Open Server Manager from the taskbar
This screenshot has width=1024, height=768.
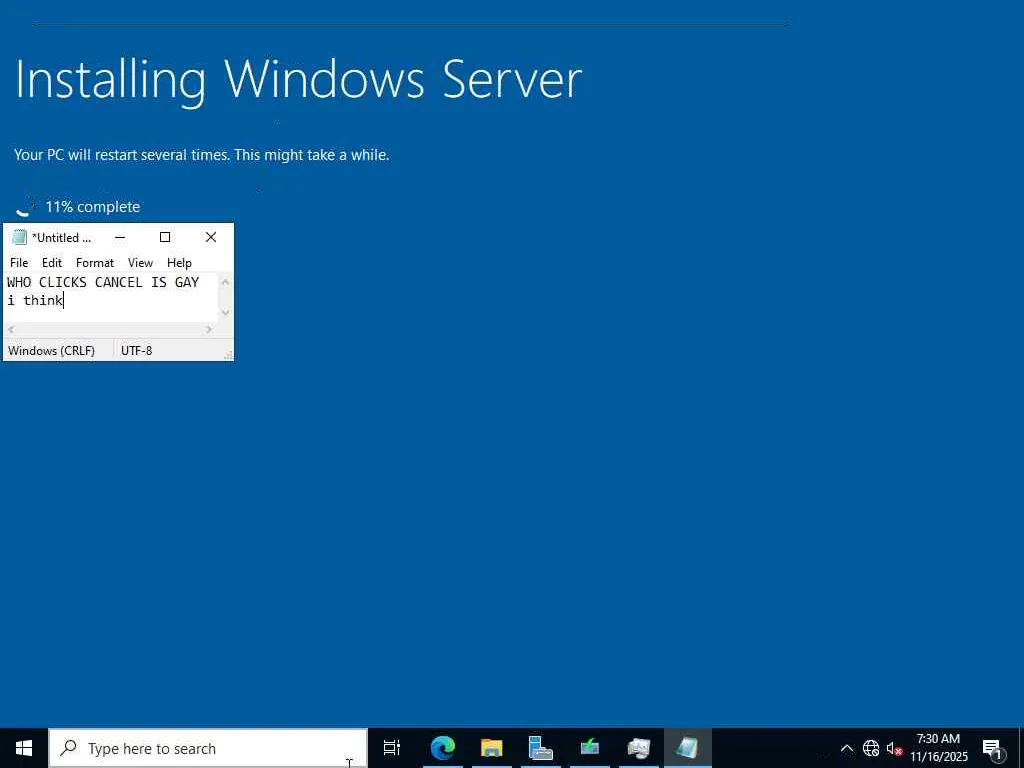click(541, 748)
